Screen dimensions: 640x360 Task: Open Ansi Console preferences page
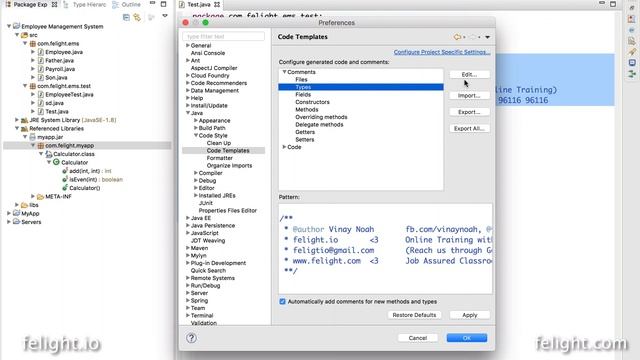click(x=208, y=53)
